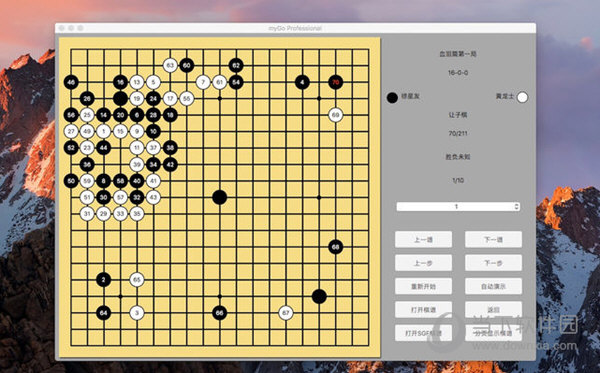Viewport: 600px width, 373px height.
Task: Click black stone 68 on the right side
Action: (x=336, y=247)
